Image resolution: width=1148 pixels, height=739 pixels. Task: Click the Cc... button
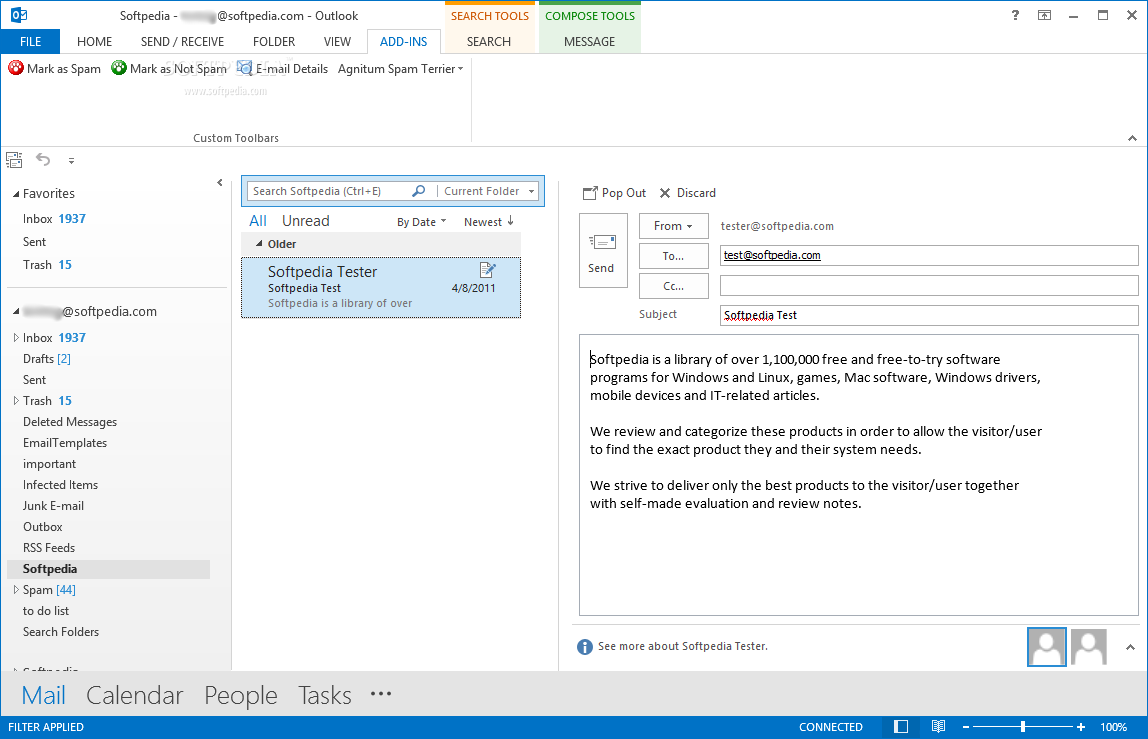click(x=674, y=286)
